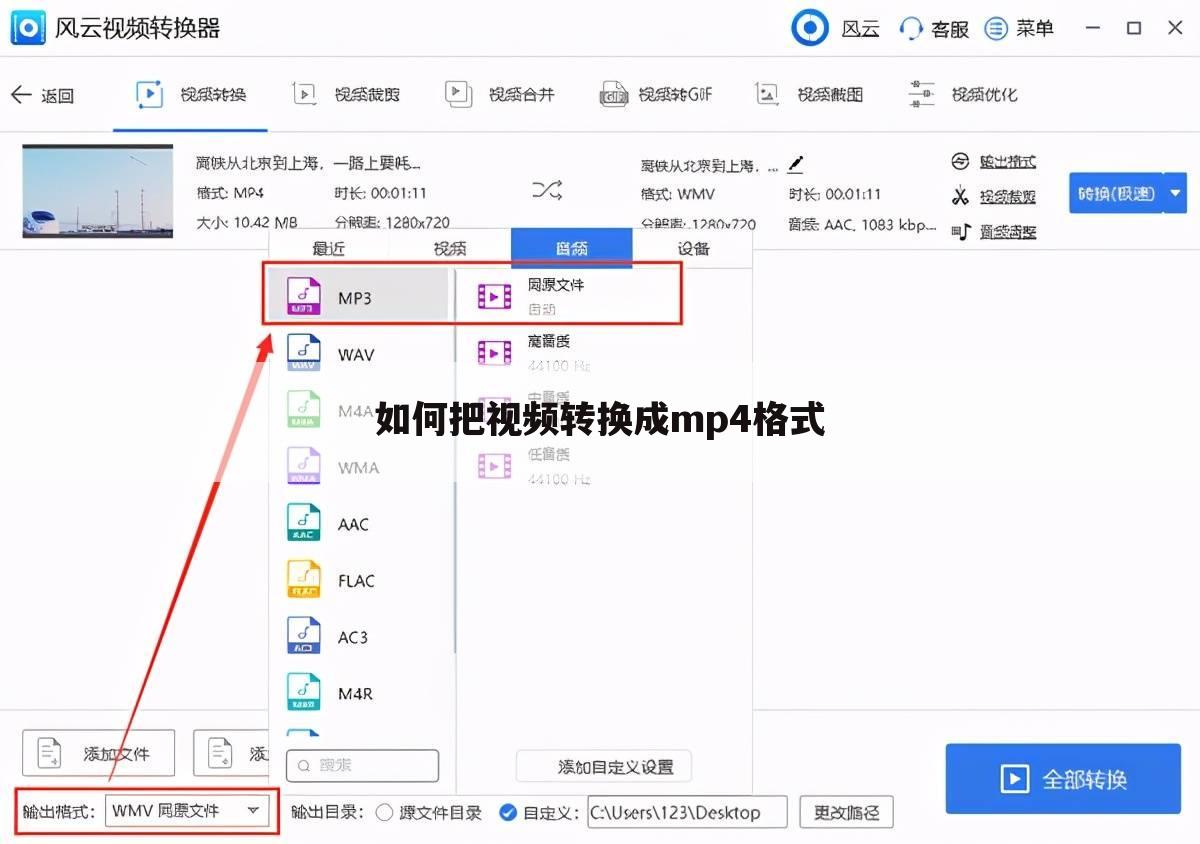The height and width of the screenshot is (844, 1200).
Task: Select 自定义 output directory option
Action: coord(508,813)
